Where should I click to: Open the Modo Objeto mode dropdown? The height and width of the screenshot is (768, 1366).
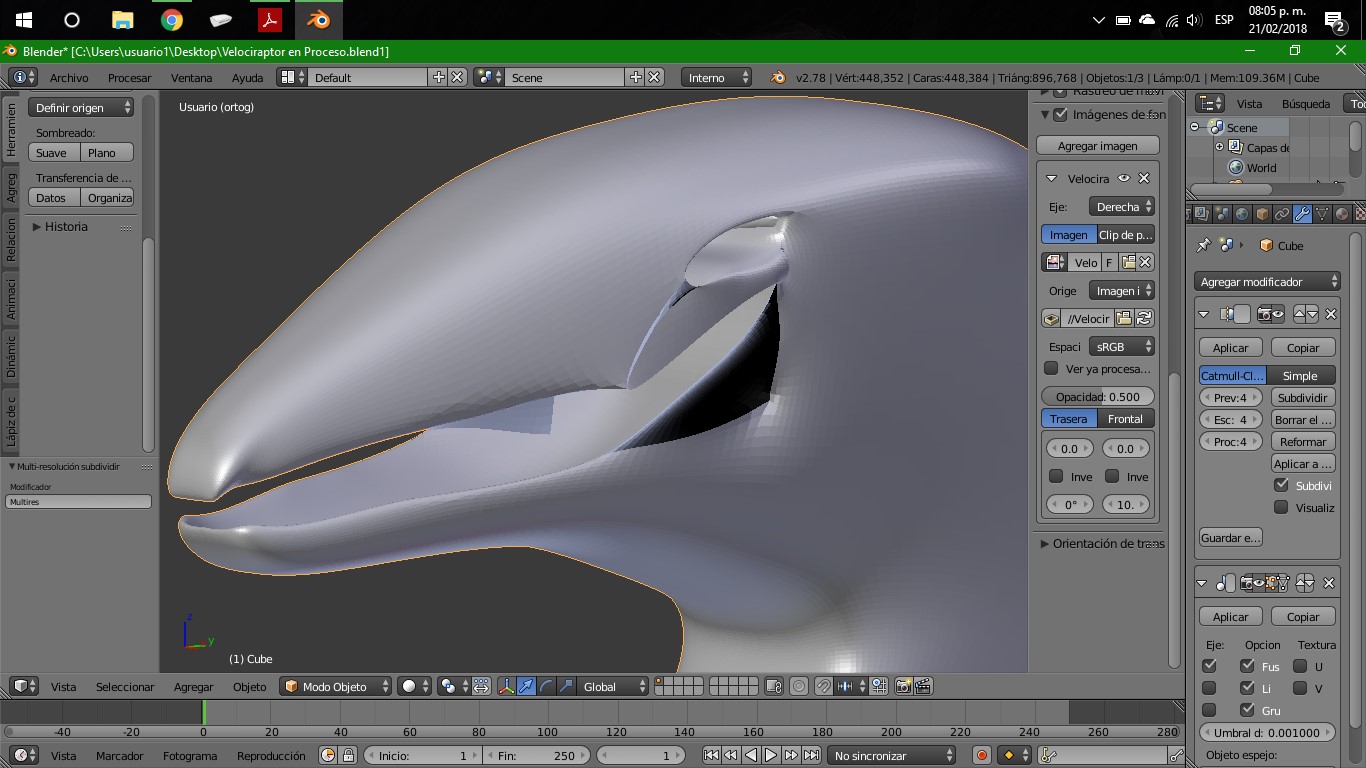coord(337,686)
